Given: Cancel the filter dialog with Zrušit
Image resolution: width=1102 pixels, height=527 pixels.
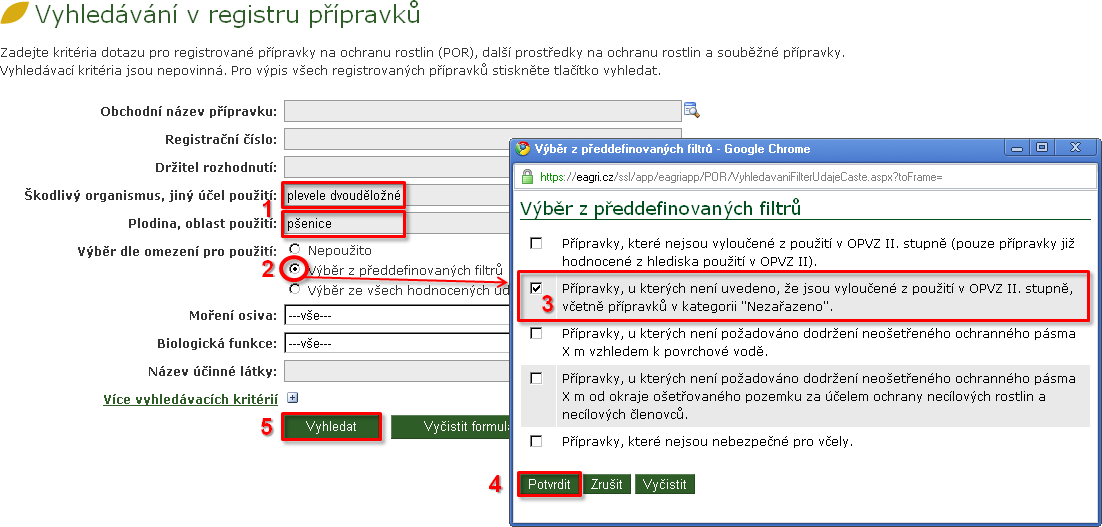Looking at the screenshot, I should pyautogui.click(x=607, y=485).
